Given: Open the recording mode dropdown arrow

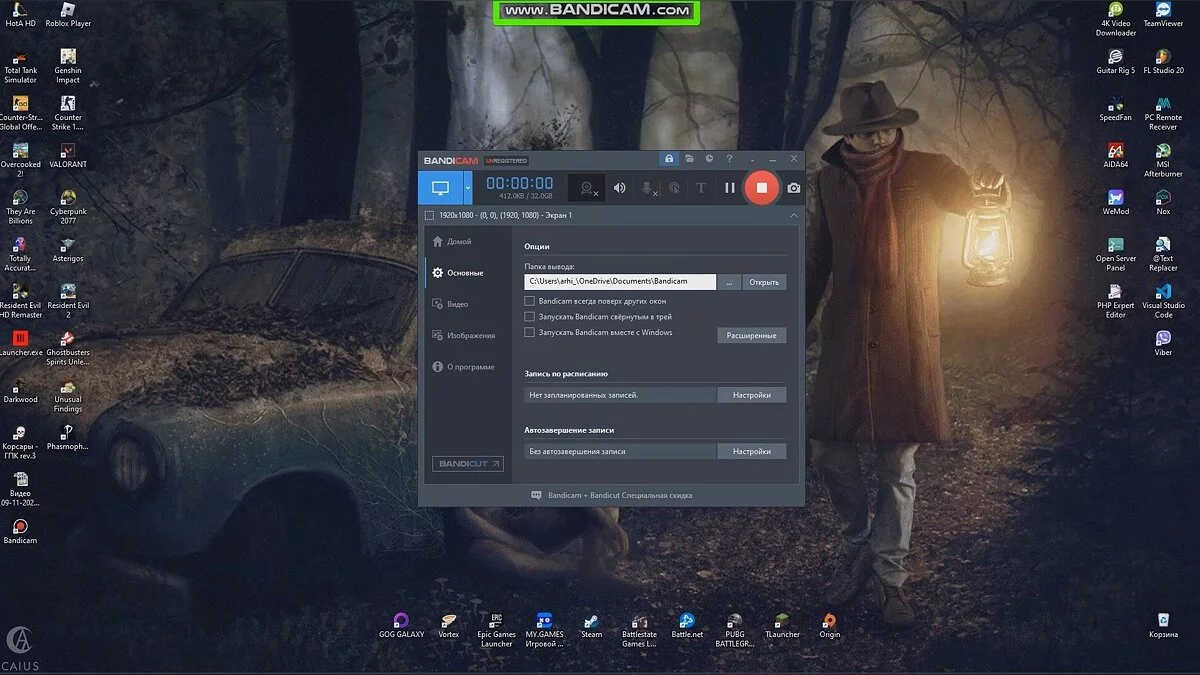Looking at the screenshot, I should click(x=468, y=187).
